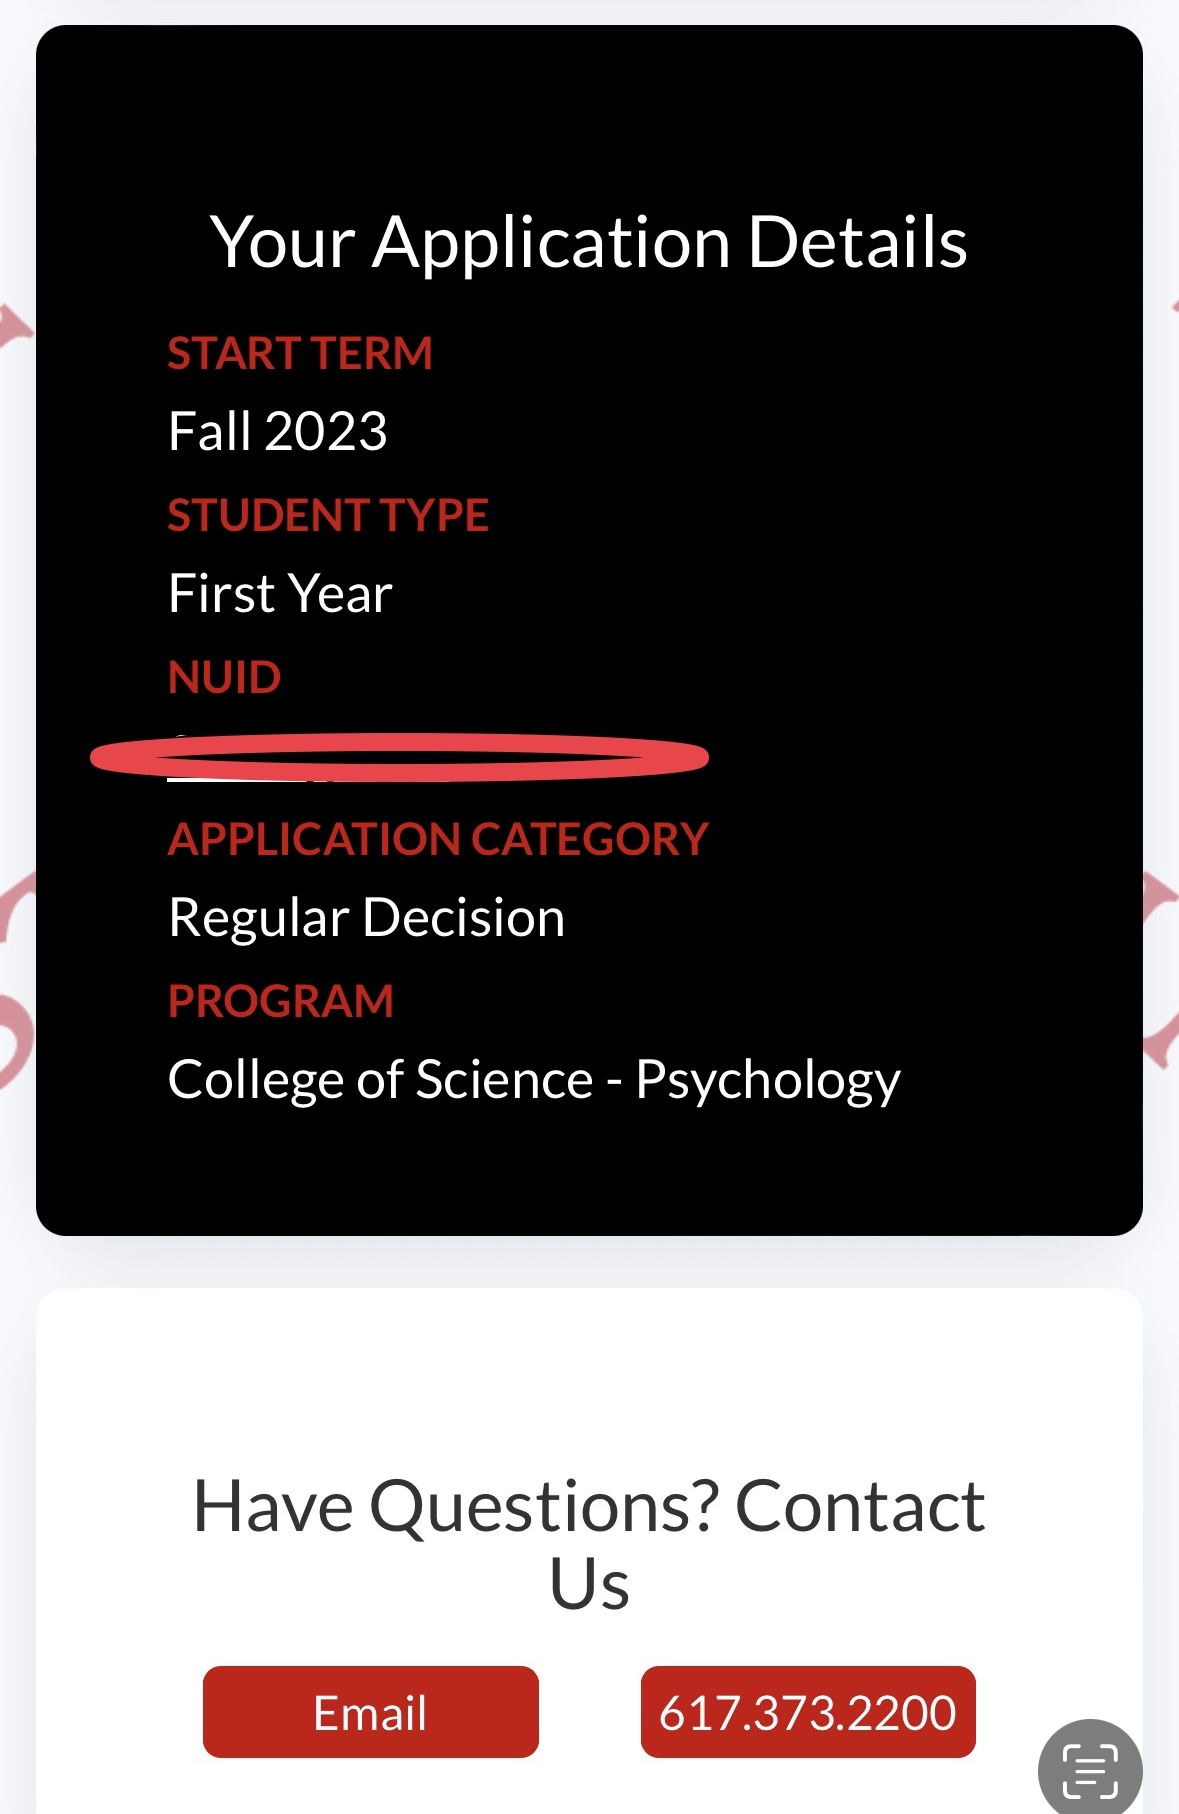Image resolution: width=1179 pixels, height=1814 pixels.
Task: Tap the APPLICATION CATEGORY label
Action: [438, 840]
